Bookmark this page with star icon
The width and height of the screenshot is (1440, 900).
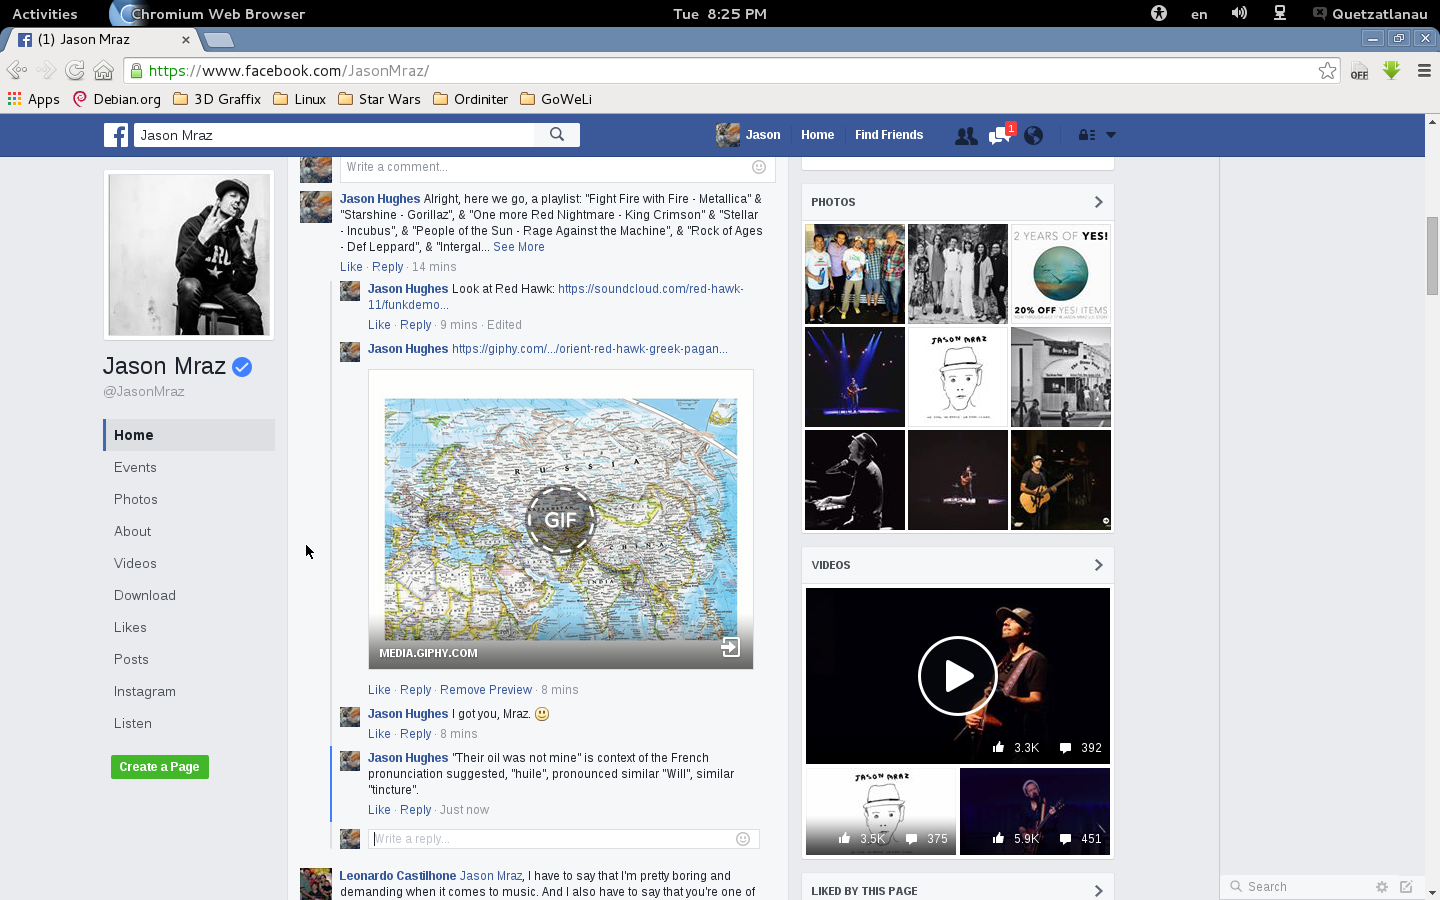(1327, 71)
